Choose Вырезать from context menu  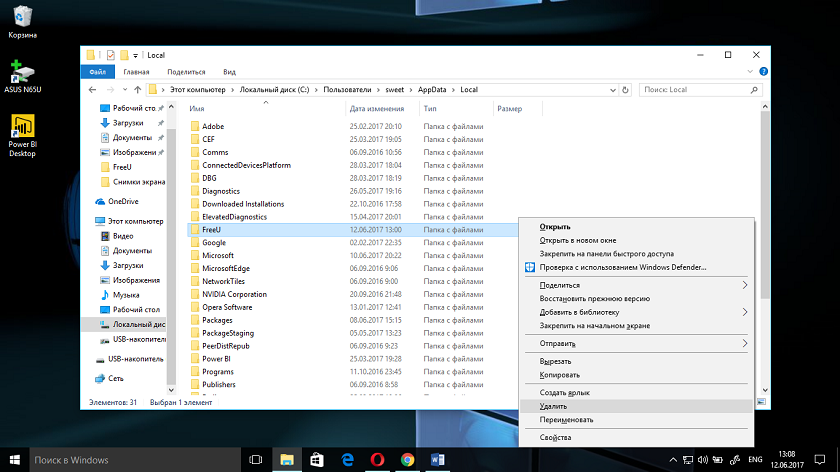[x=636, y=361]
